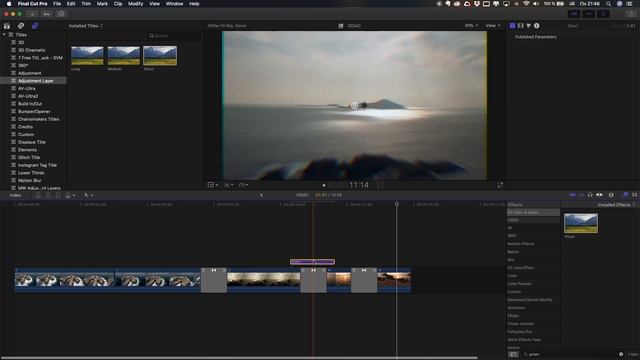640x360 pixels.
Task: Select the Medium adjustment layer thumbnail
Action: click(x=124, y=56)
